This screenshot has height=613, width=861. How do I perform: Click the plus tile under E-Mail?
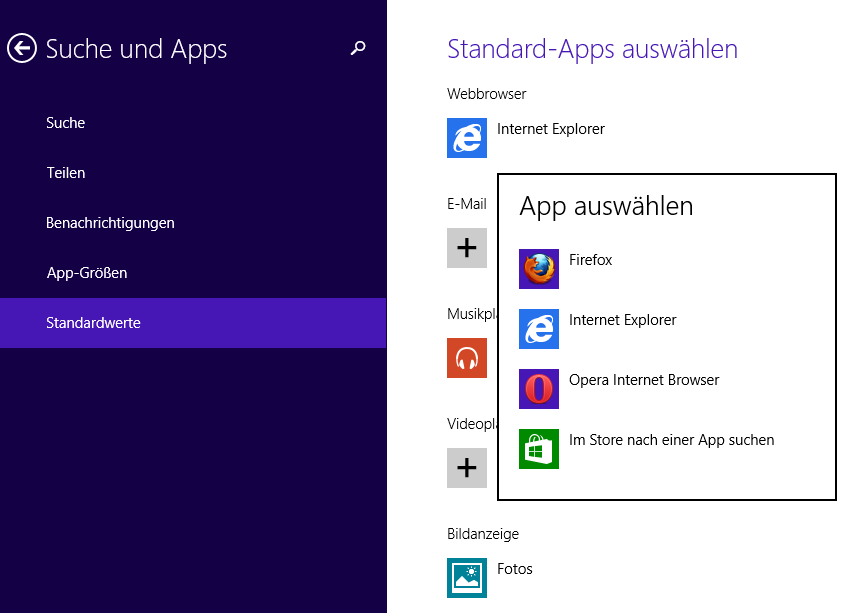(x=467, y=248)
